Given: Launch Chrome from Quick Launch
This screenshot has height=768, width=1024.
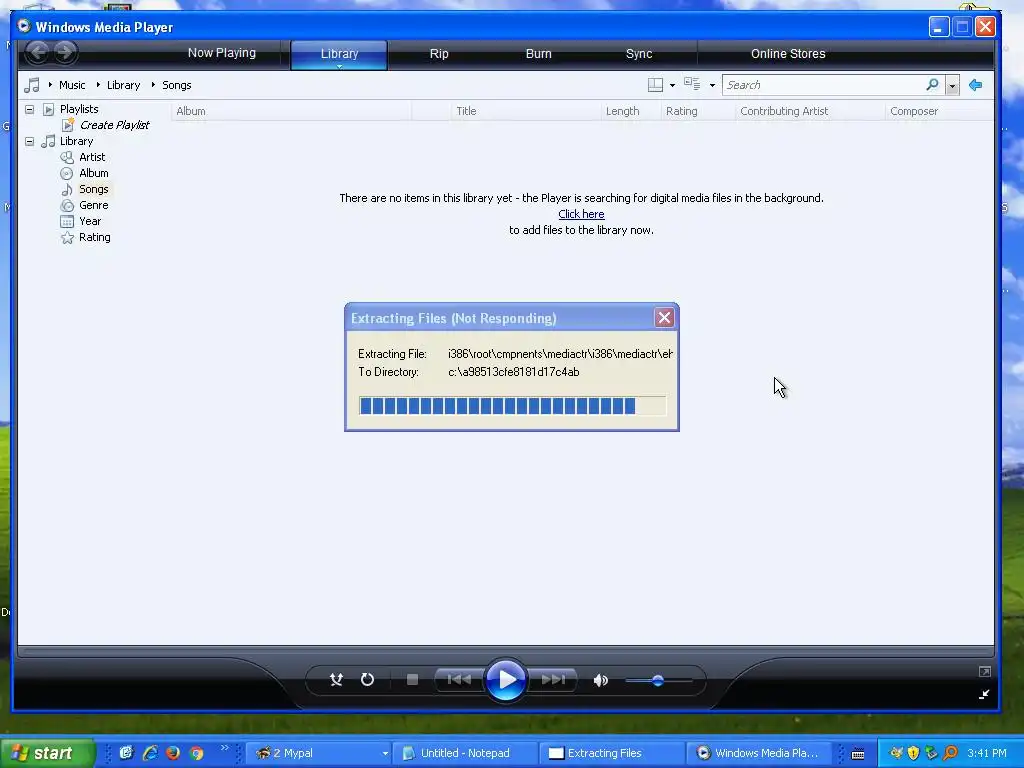Looking at the screenshot, I should [x=197, y=753].
